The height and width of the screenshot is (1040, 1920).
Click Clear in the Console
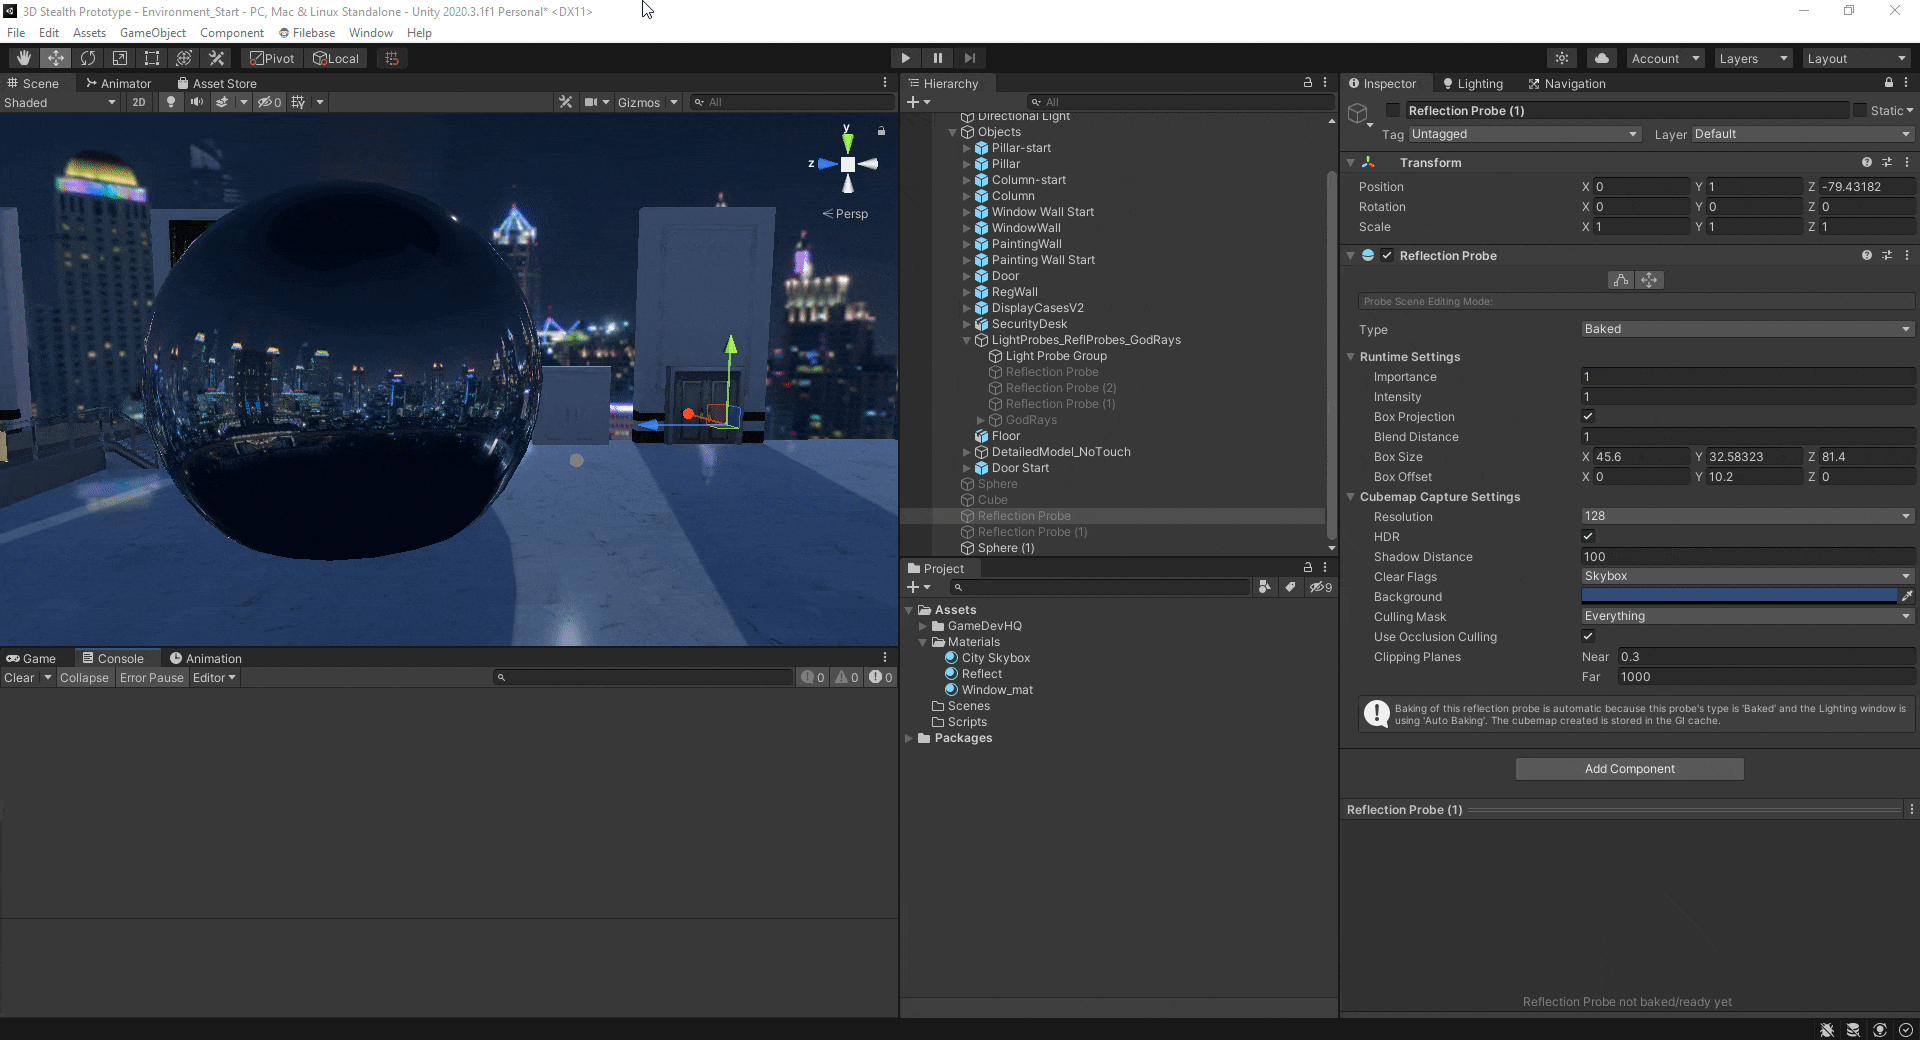click(x=19, y=678)
